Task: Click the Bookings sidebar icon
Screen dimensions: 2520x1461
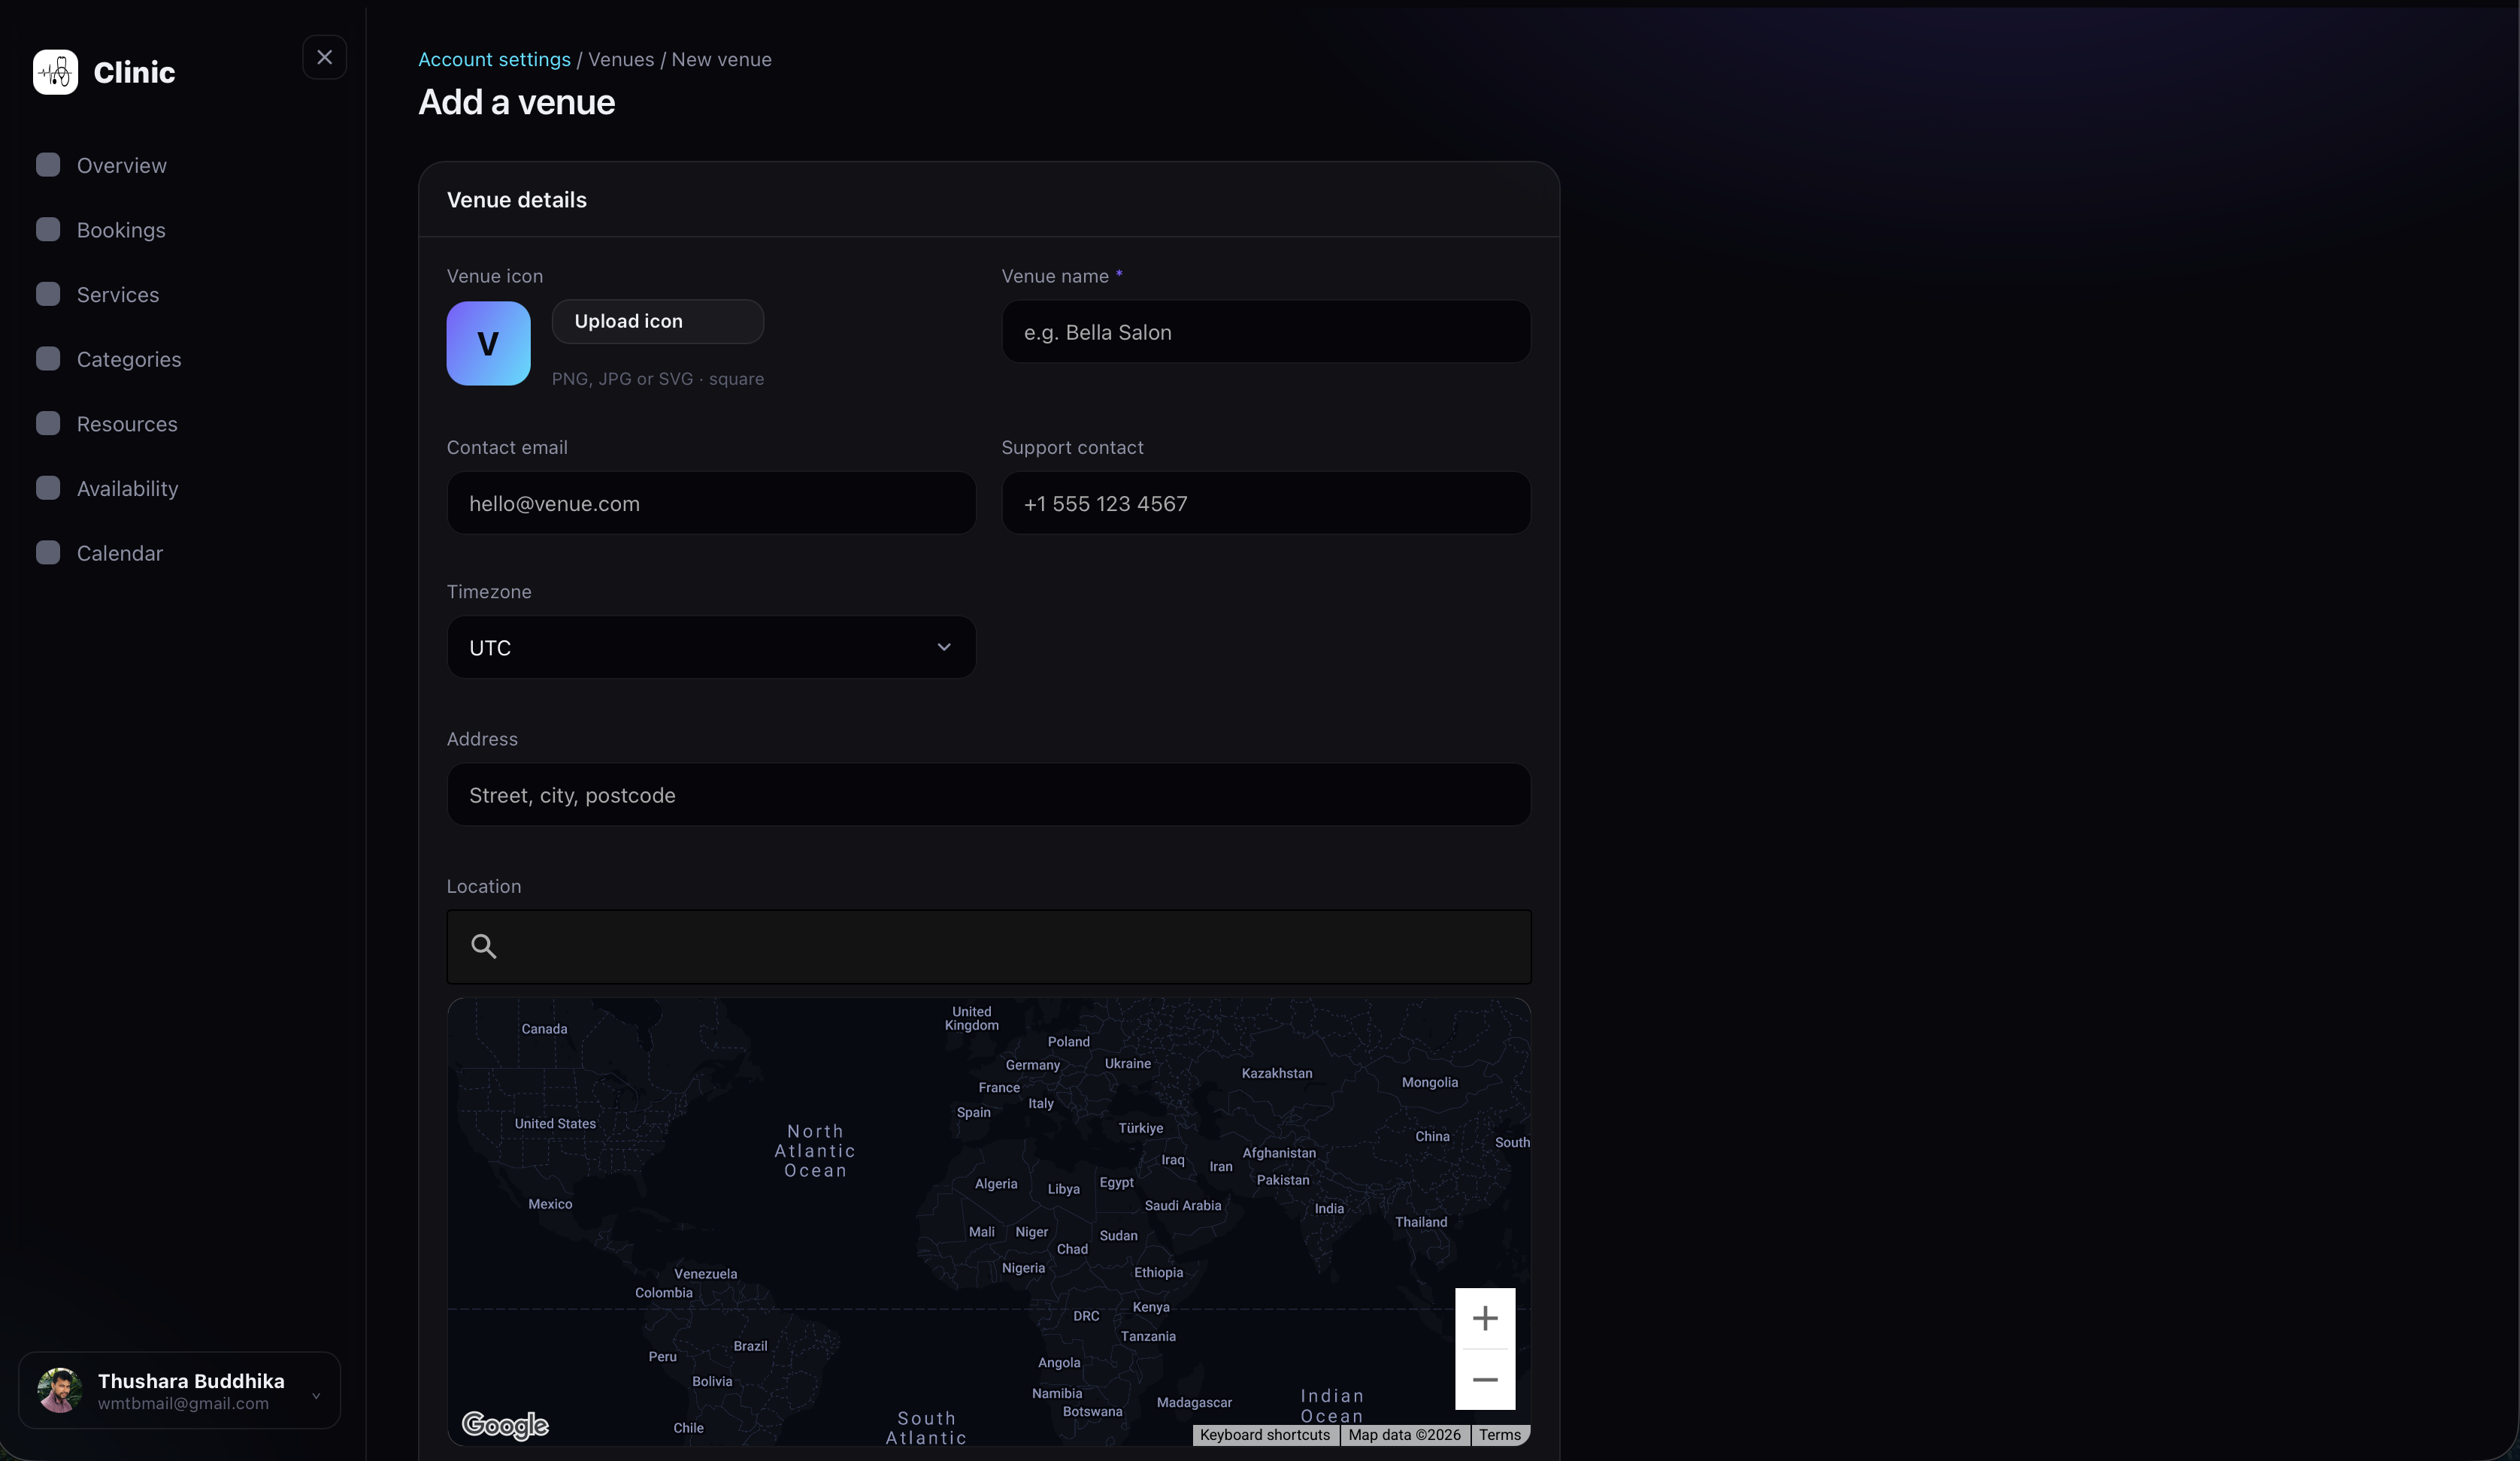Action: (48, 230)
